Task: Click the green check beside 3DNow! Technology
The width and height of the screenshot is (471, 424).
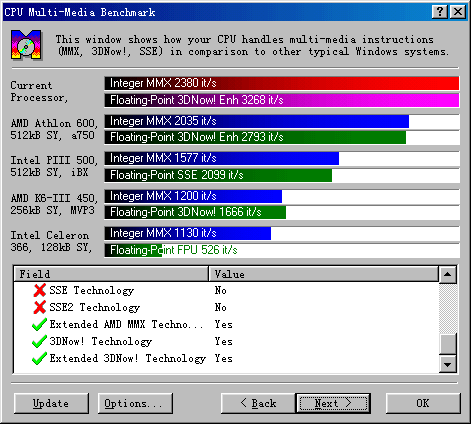Action: pyautogui.click(x=39, y=341)
